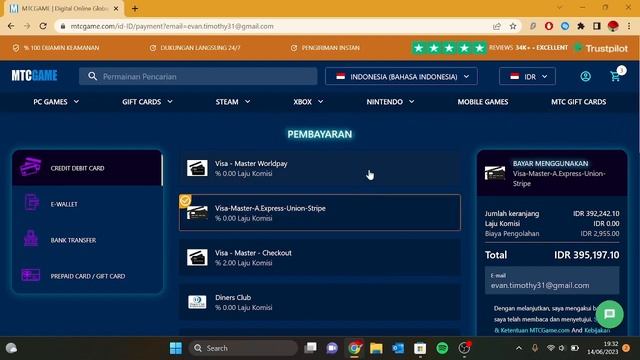Click the Biaya Pengolahan IDR 2,955.00 value
Screen dimensions: 640x360
tap(600, 233)
